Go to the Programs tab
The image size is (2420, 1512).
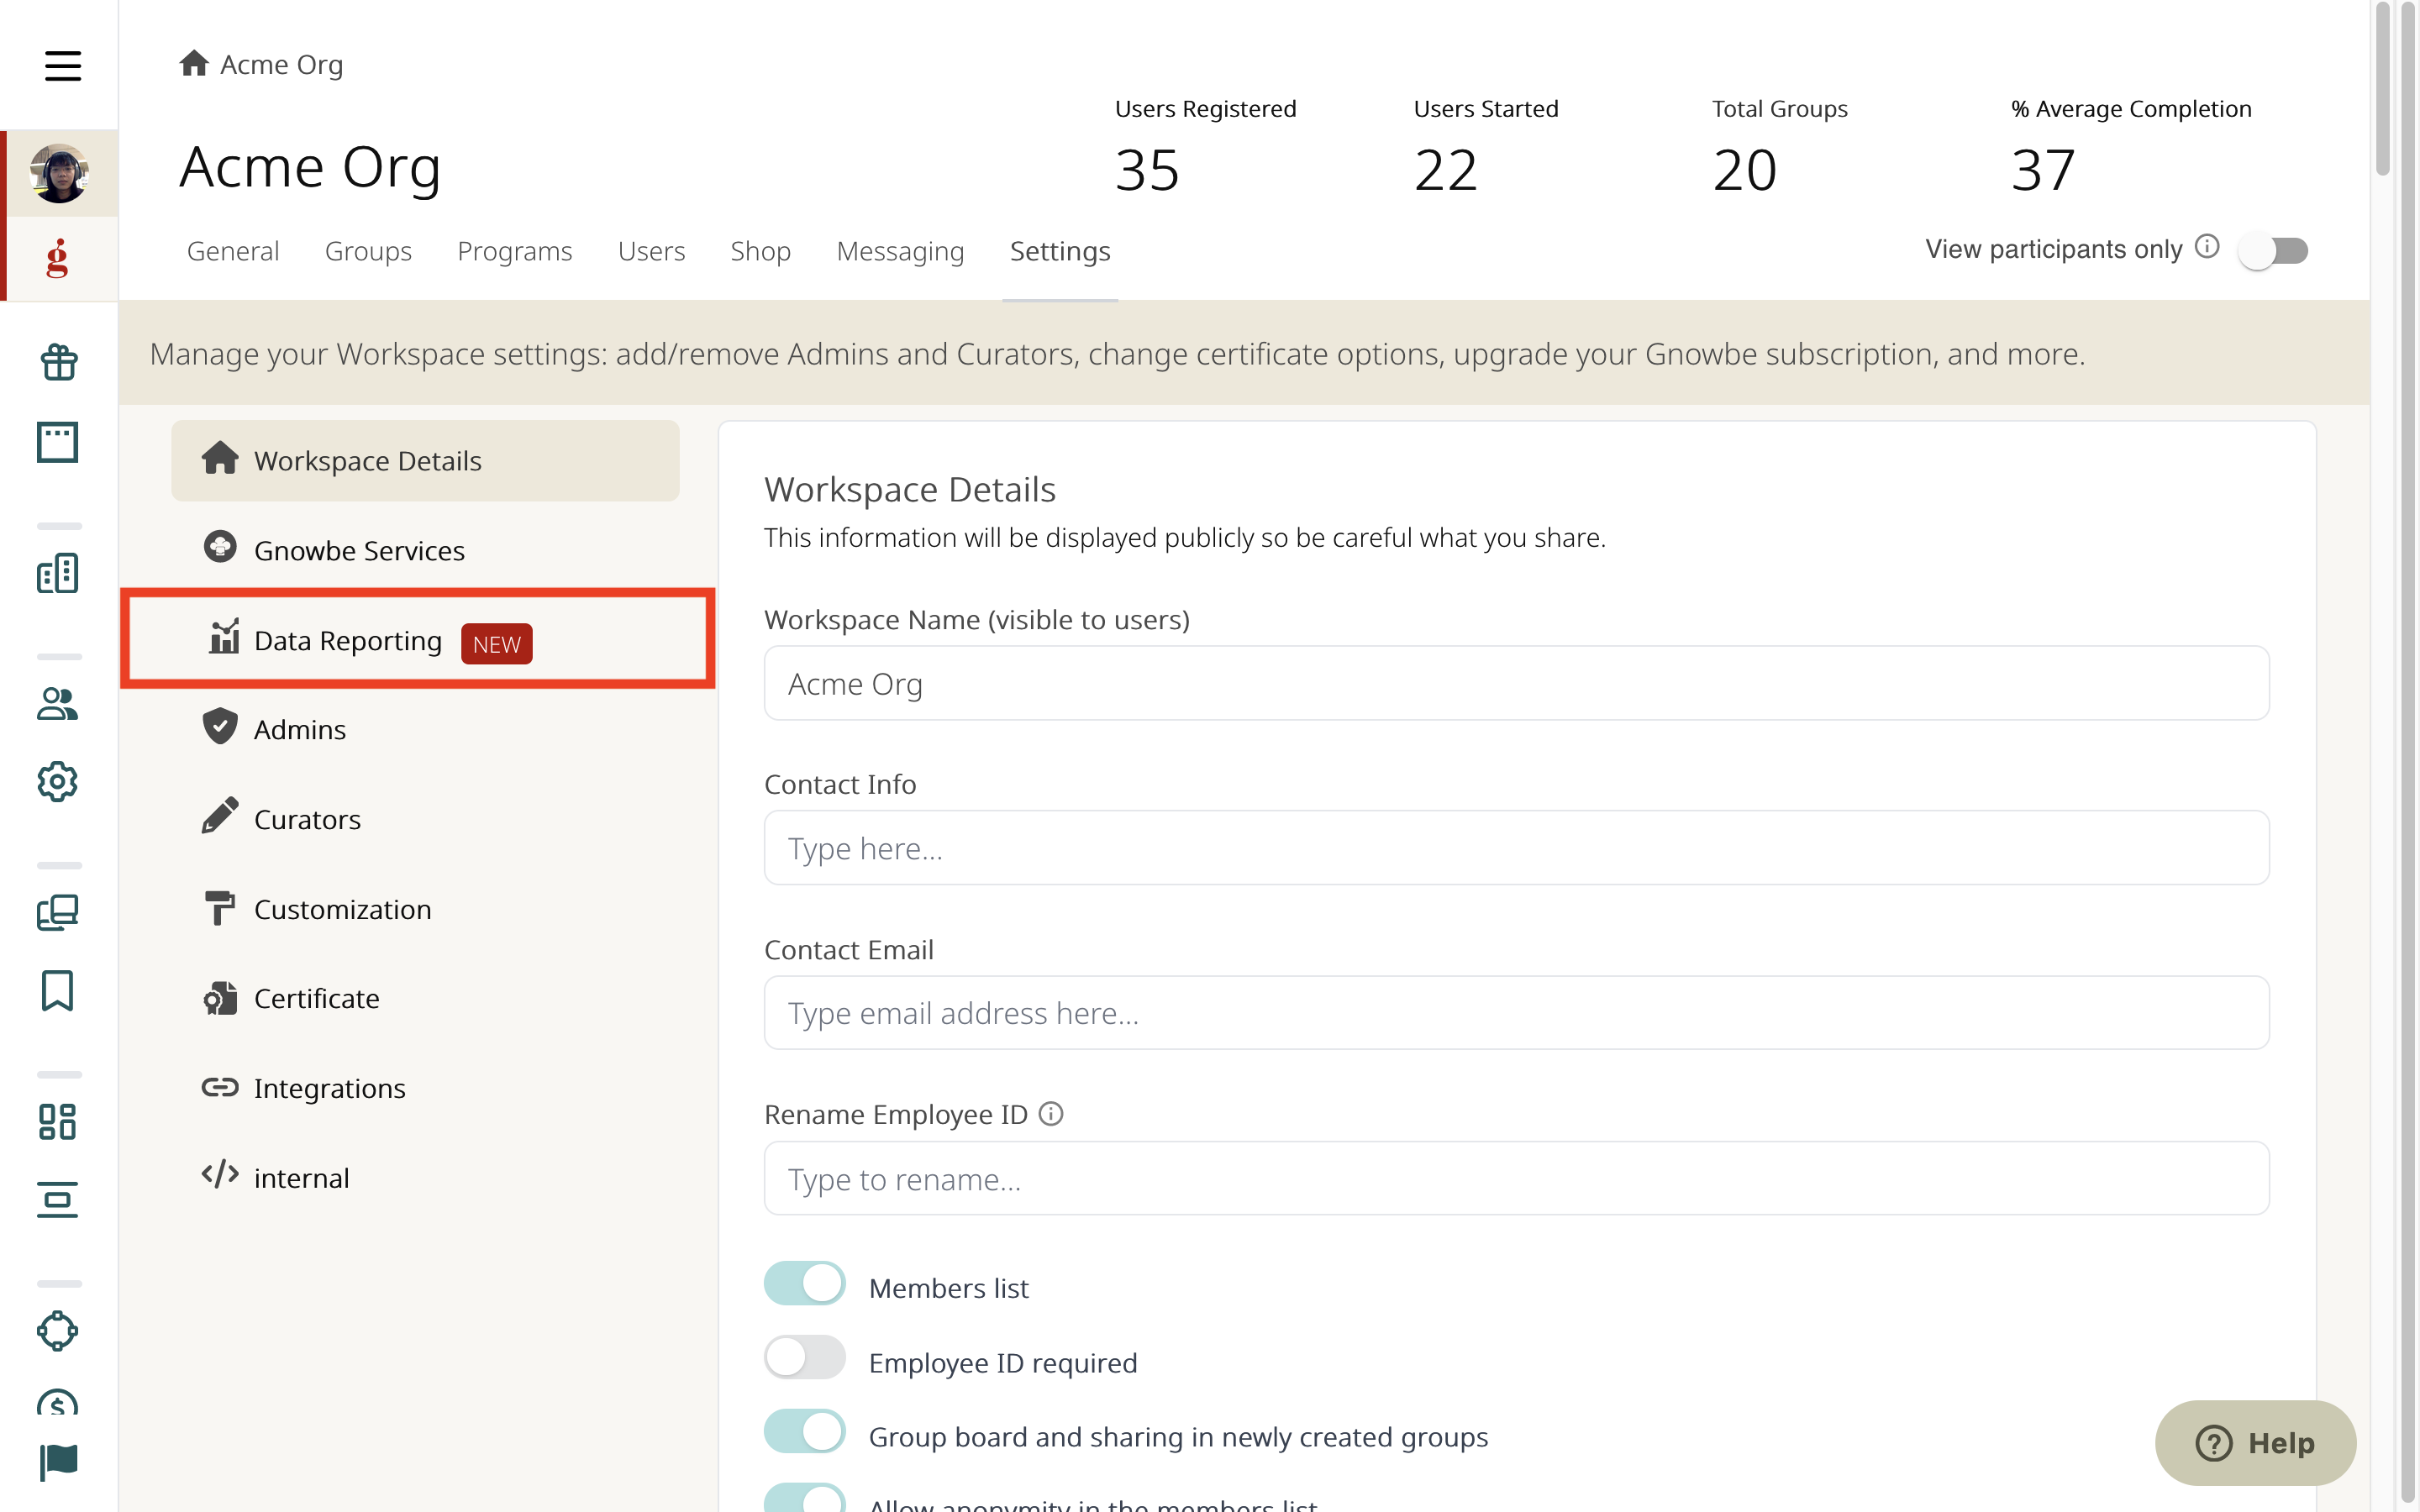click(515, 251)
